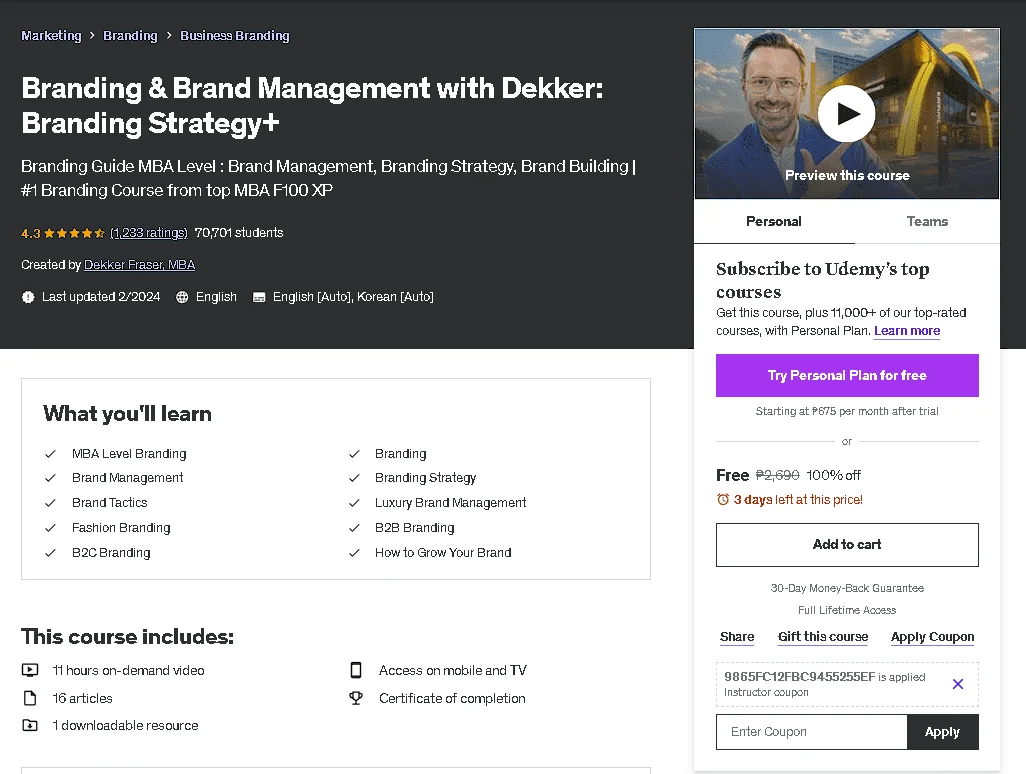Click checkmark next to Fashion Branding
The height and width of the screenshot is (774, 1026).
point(50,527)
